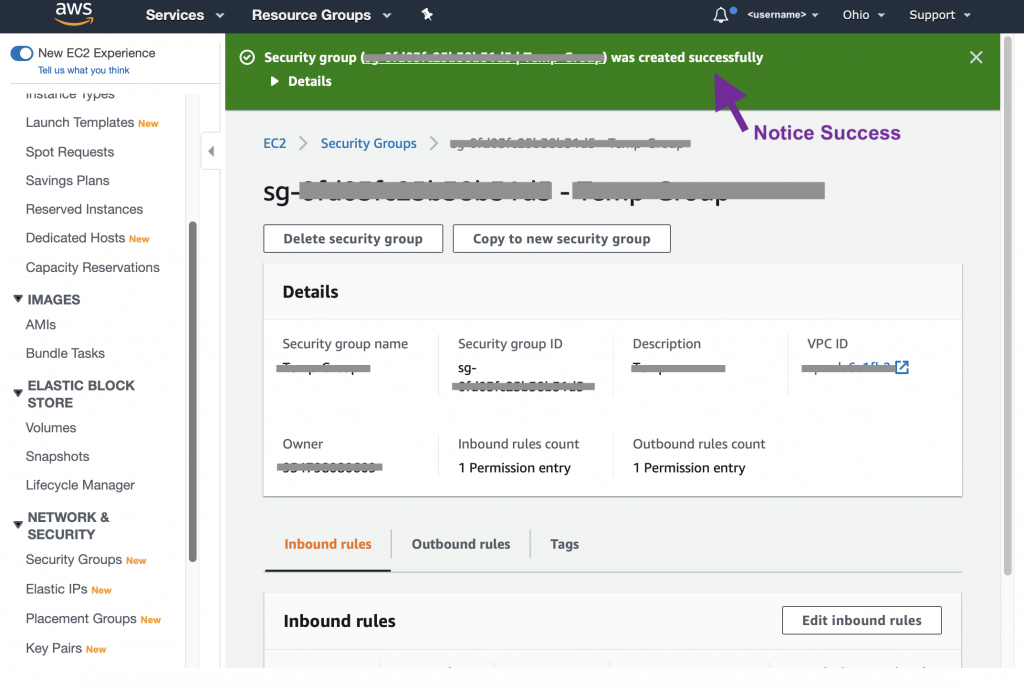Click Copy to new security group
The height and width of the screenshot is (689, 1024).
pyautogui.click(x=561, y=239)
